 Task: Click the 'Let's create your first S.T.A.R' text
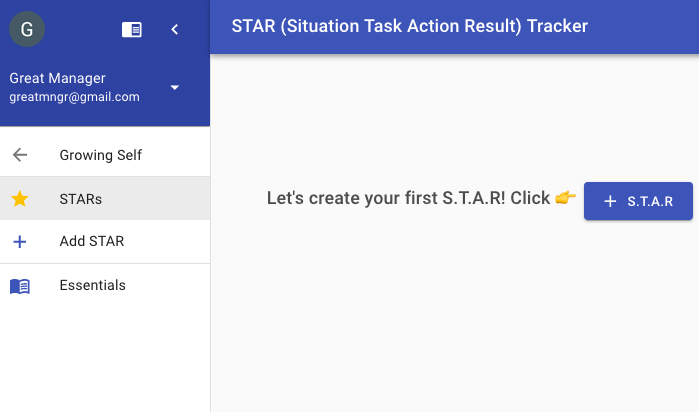tap(386, 198)
